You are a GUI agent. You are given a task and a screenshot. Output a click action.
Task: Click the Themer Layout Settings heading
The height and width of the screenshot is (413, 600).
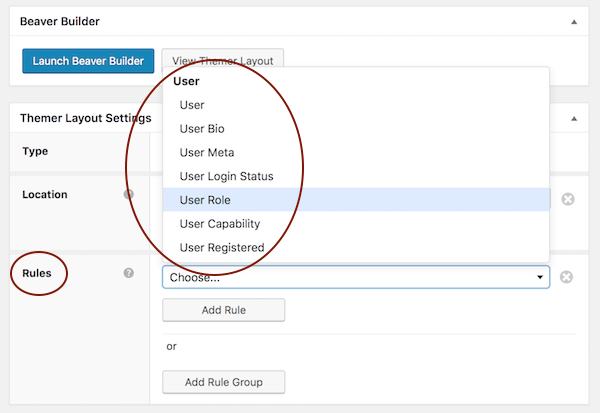coord(85,118)
